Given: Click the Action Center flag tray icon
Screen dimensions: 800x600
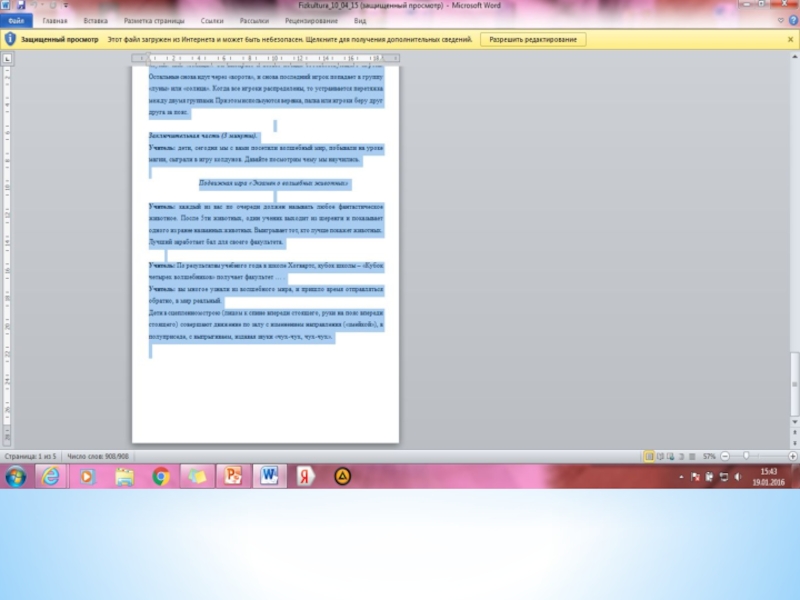Looking at the screenshot, I should 695,477.
